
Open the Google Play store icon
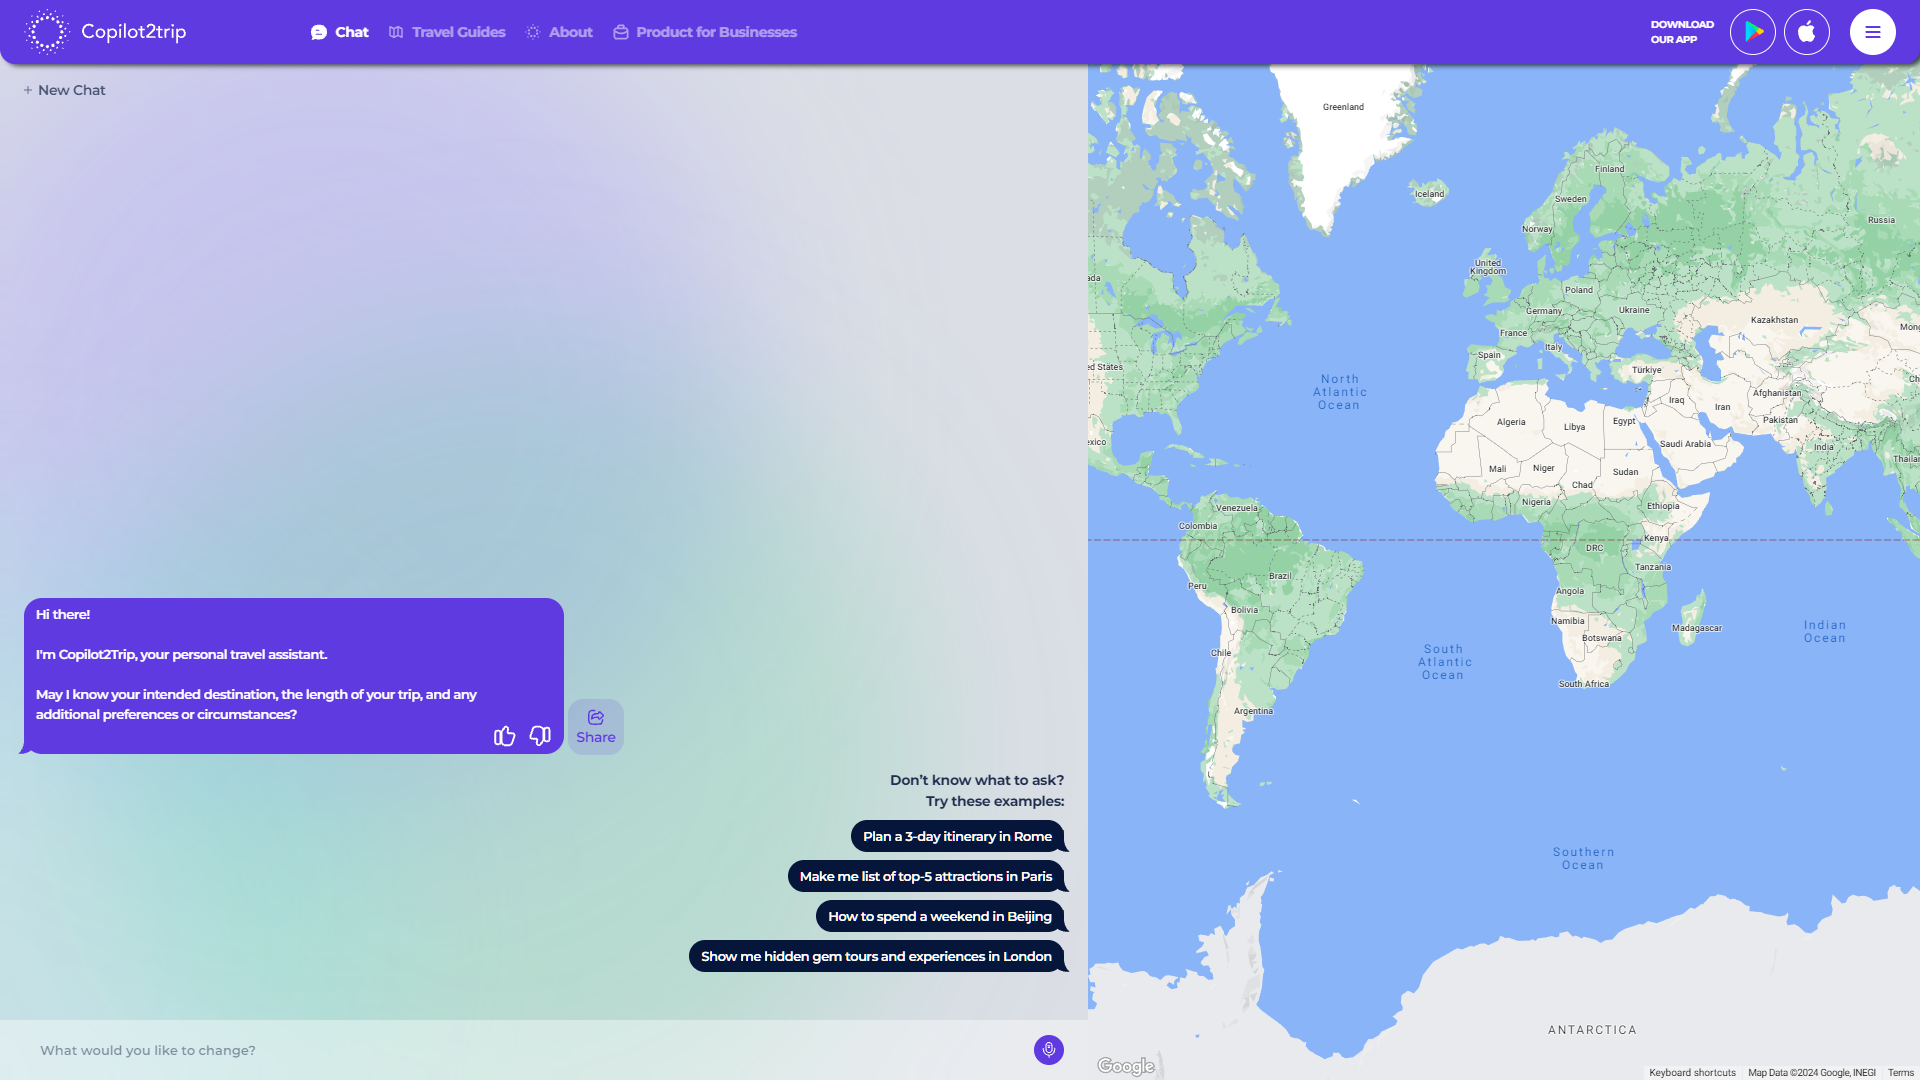tap(1752, 31)
